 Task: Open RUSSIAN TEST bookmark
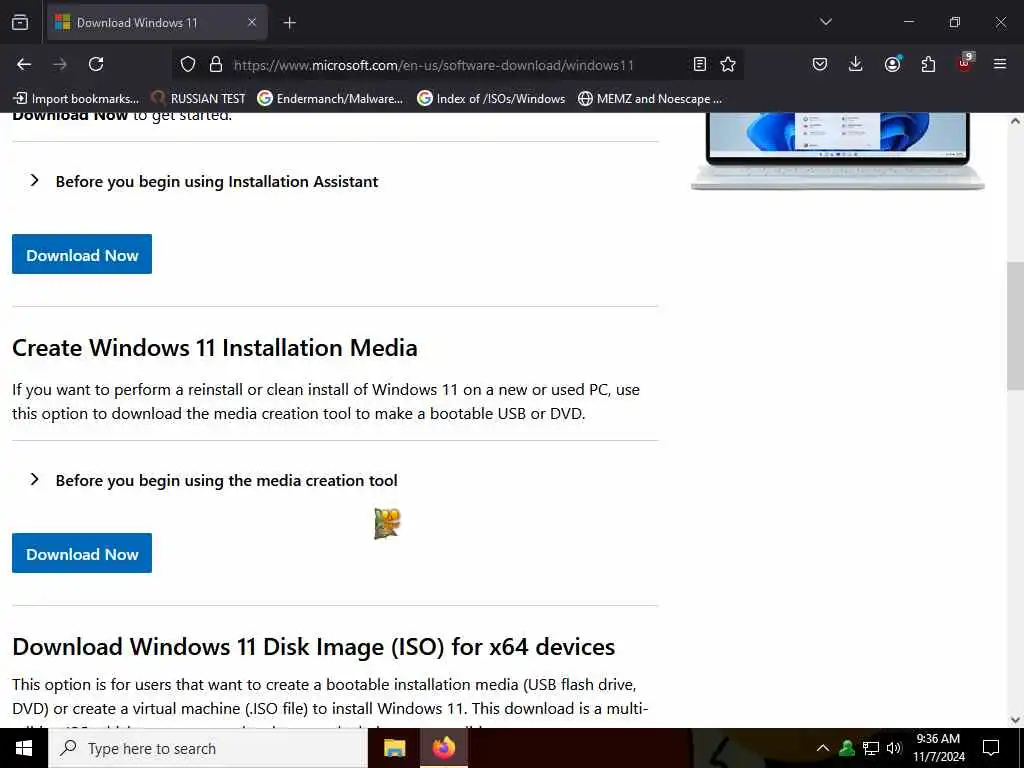click(198, 99)
